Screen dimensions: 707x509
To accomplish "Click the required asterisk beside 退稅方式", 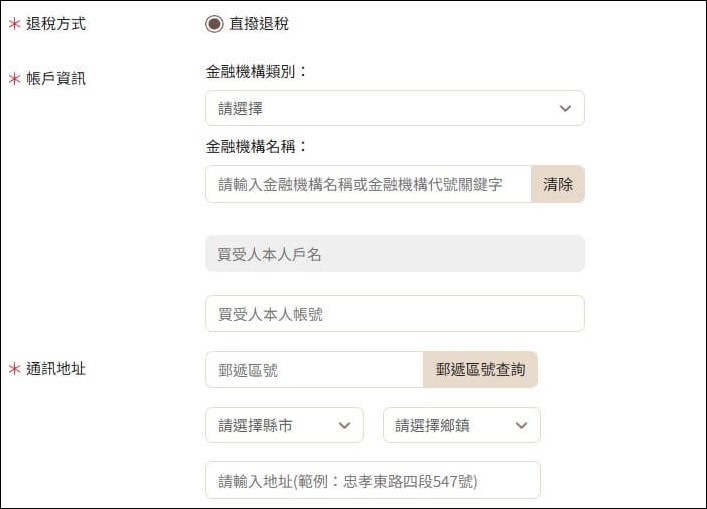I will point(14,24).
